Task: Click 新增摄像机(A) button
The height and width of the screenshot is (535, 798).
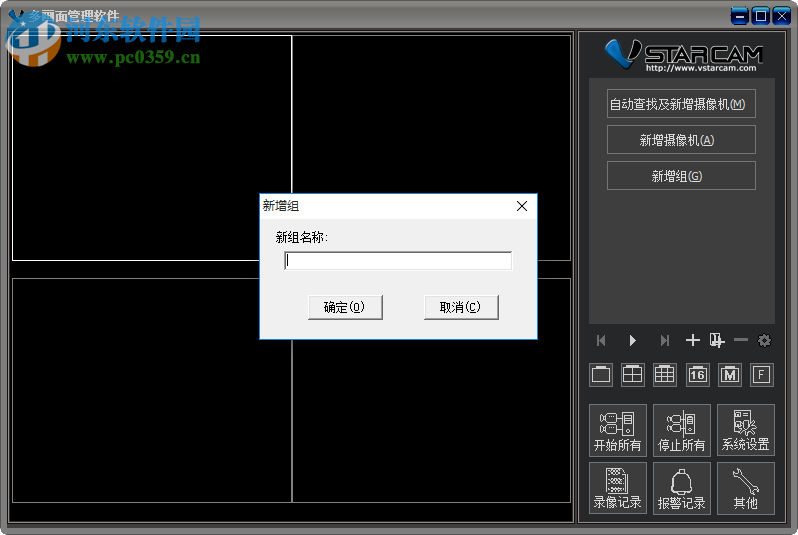Action: coord(681,139)
